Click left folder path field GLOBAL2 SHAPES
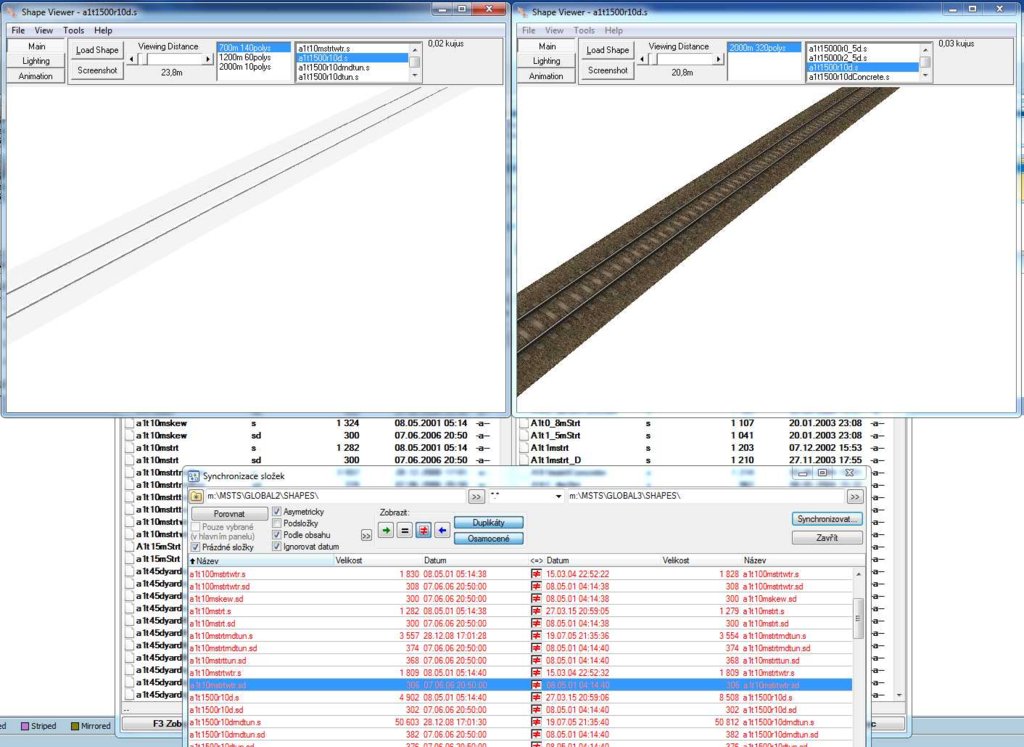 tap(335, 496)
